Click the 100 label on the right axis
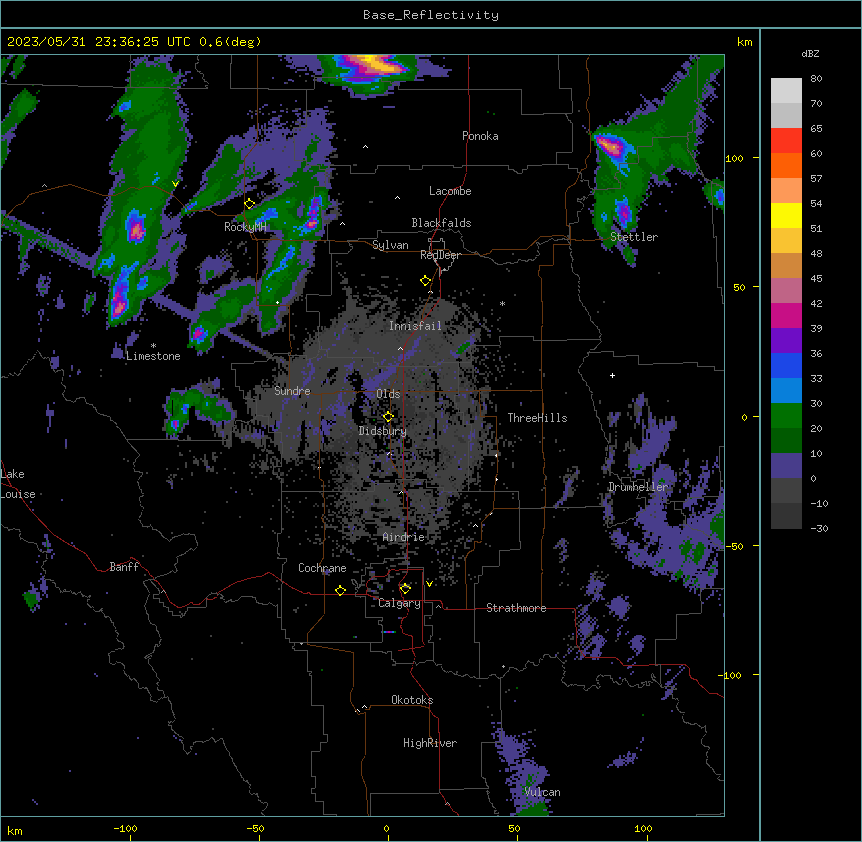Viewport: 862px width, 842px height. [x=734, y=158]
